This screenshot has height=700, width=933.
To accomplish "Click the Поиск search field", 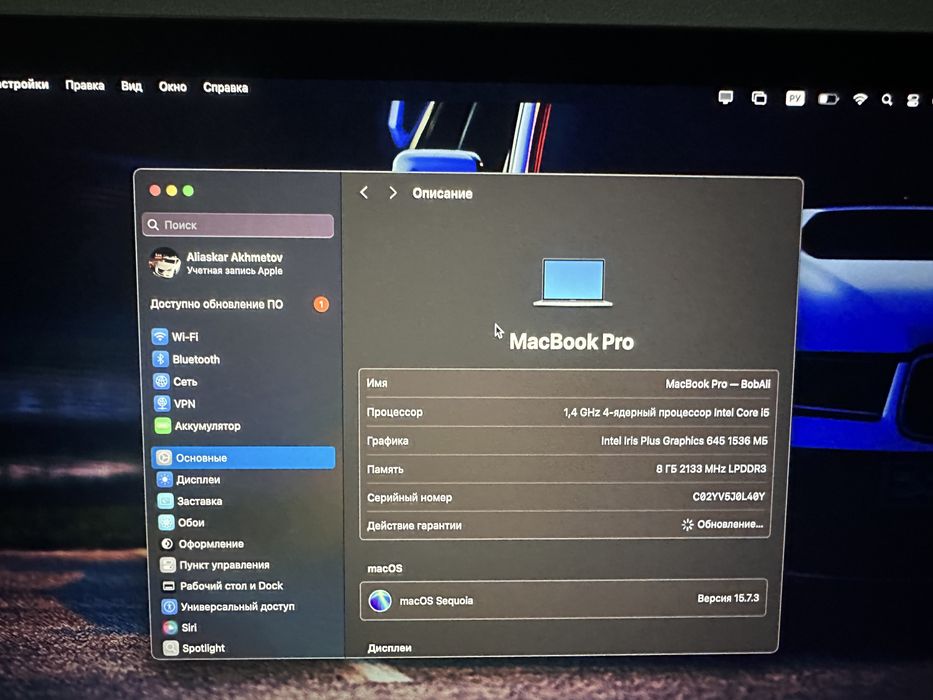I will [238, 225].
